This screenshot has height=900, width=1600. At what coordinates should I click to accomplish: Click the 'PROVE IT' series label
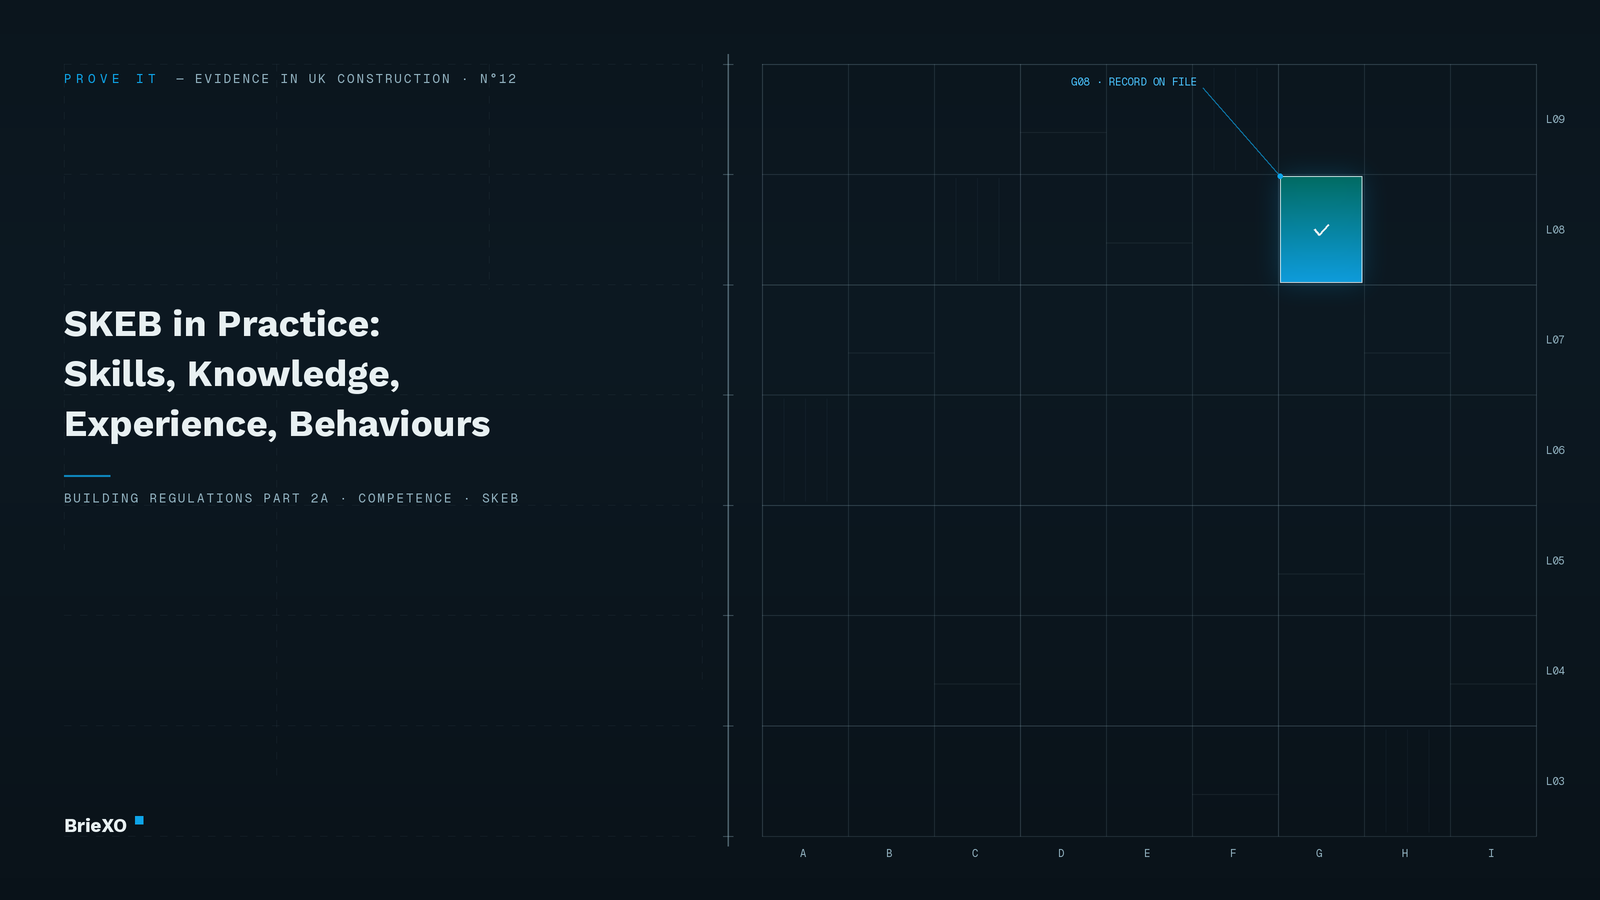[111, 79]
